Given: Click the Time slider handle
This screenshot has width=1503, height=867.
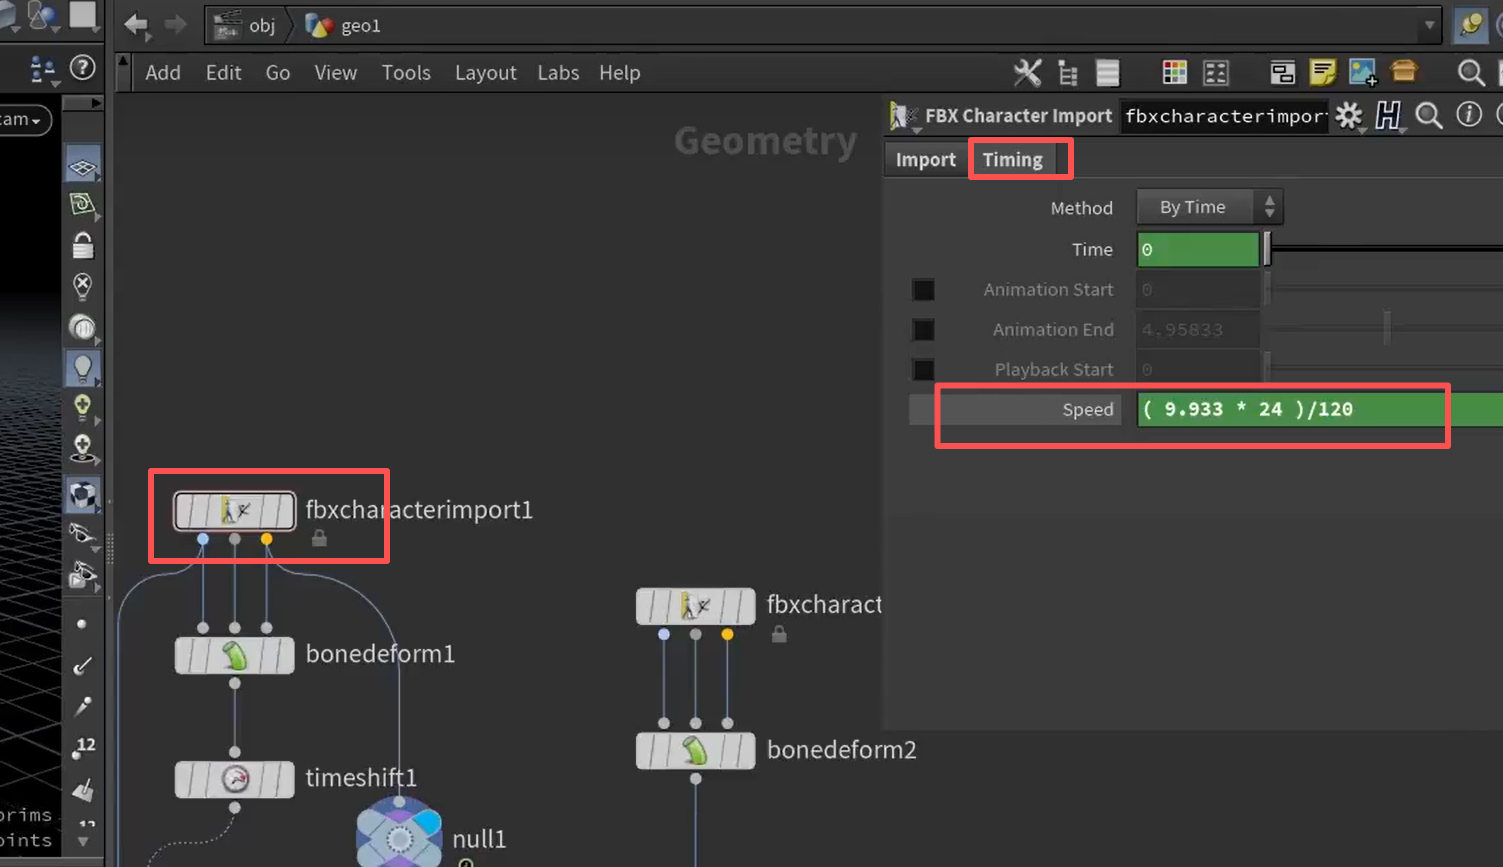Looking at the screenshot, I should click(1267, 249).
